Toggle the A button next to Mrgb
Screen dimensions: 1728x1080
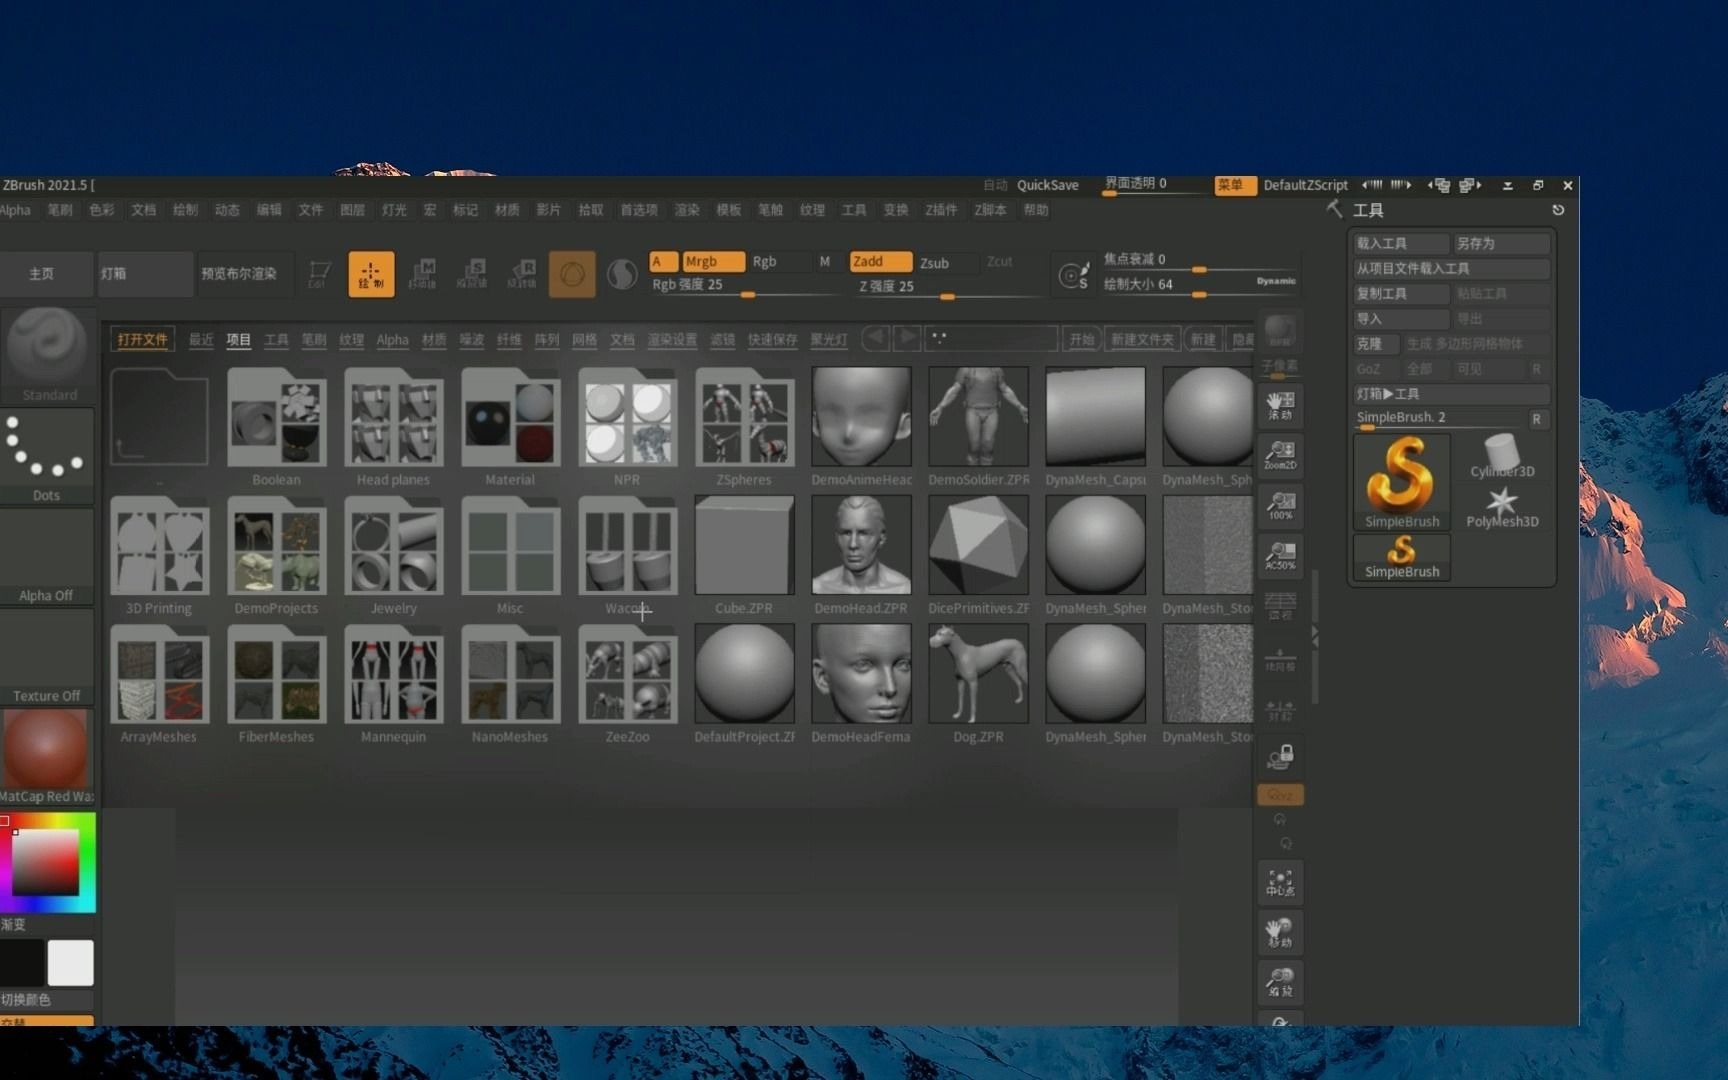coord(662,262)
